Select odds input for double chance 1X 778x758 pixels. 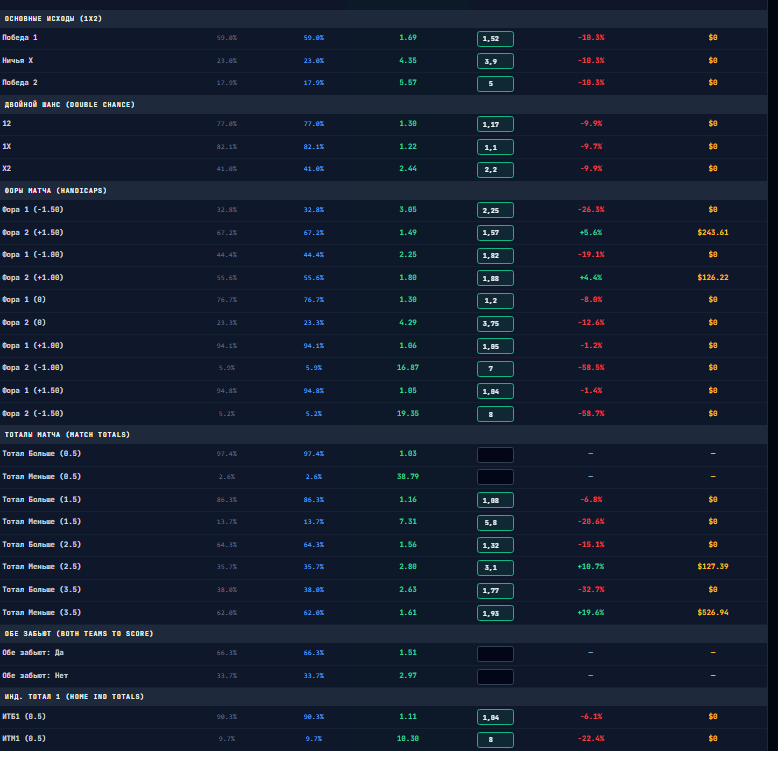[x=495, y=147]
